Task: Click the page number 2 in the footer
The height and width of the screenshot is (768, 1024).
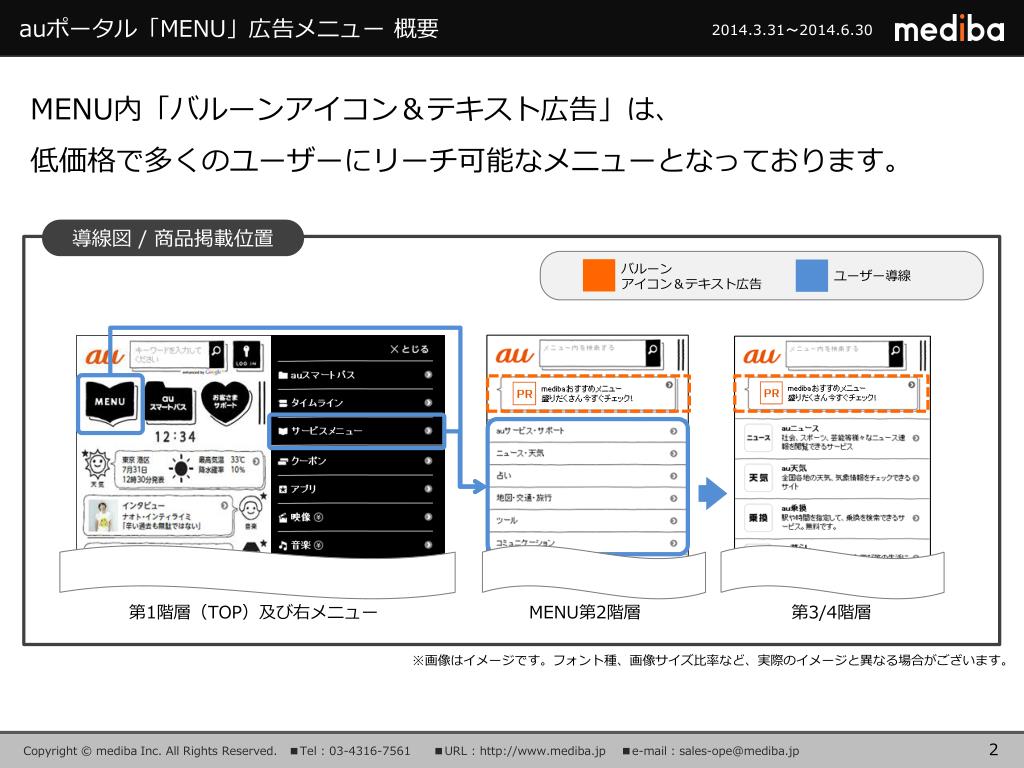Action: click(993, 750)
